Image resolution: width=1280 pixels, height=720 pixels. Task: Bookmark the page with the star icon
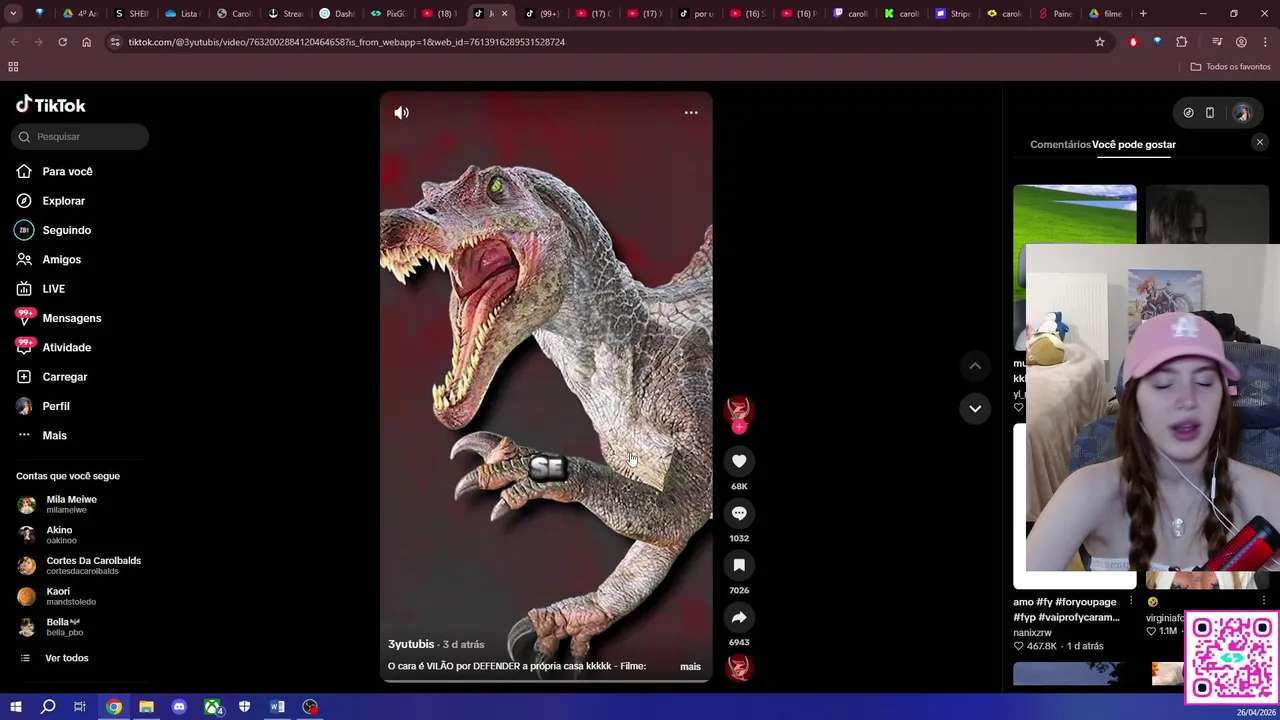coord(1099,42)
